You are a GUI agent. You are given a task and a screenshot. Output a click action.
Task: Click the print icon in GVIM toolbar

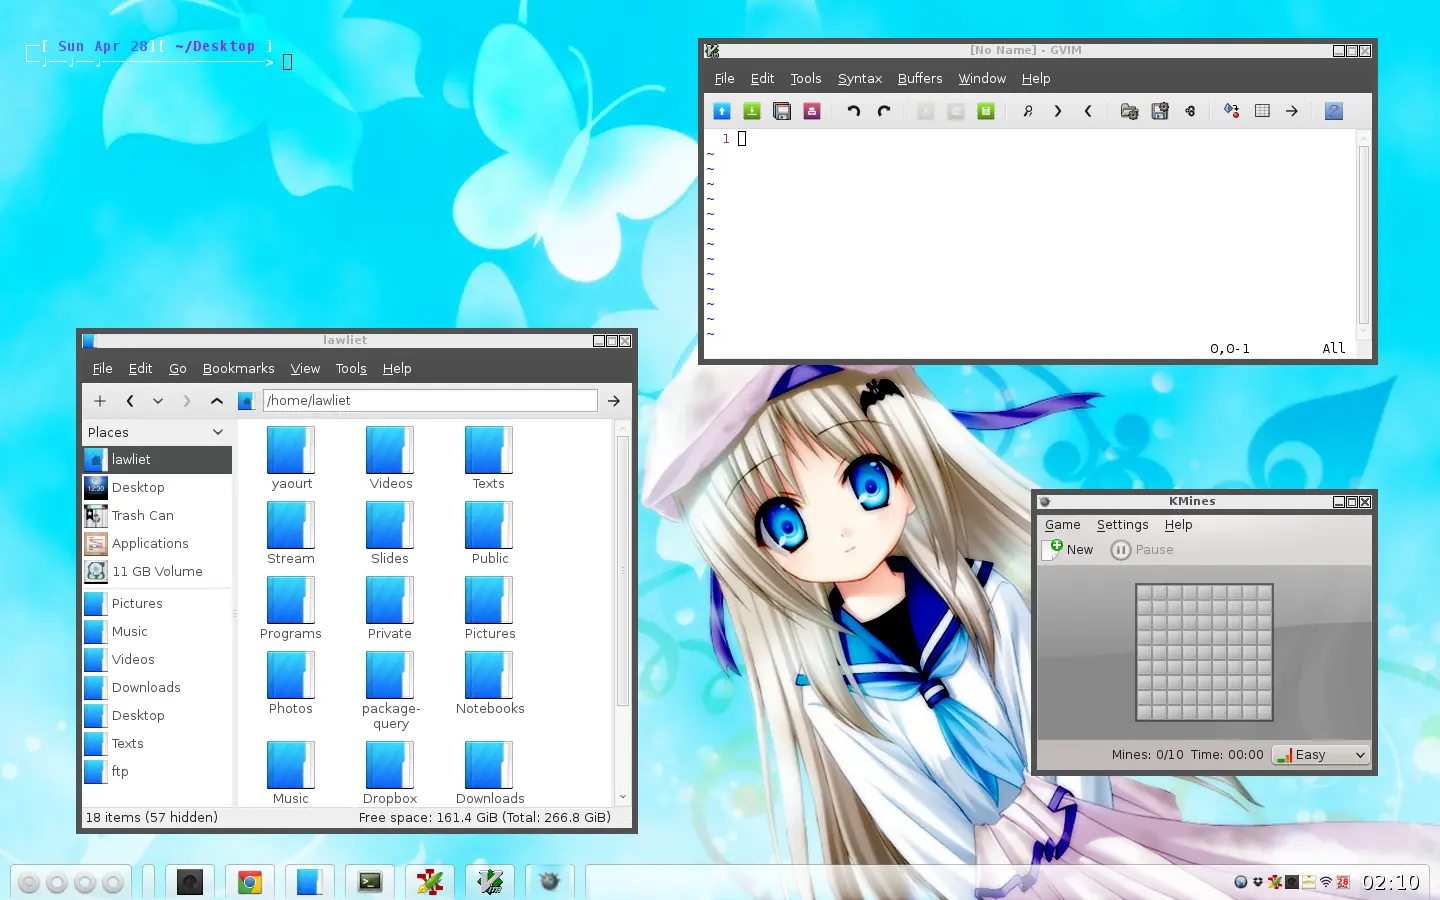812,111
